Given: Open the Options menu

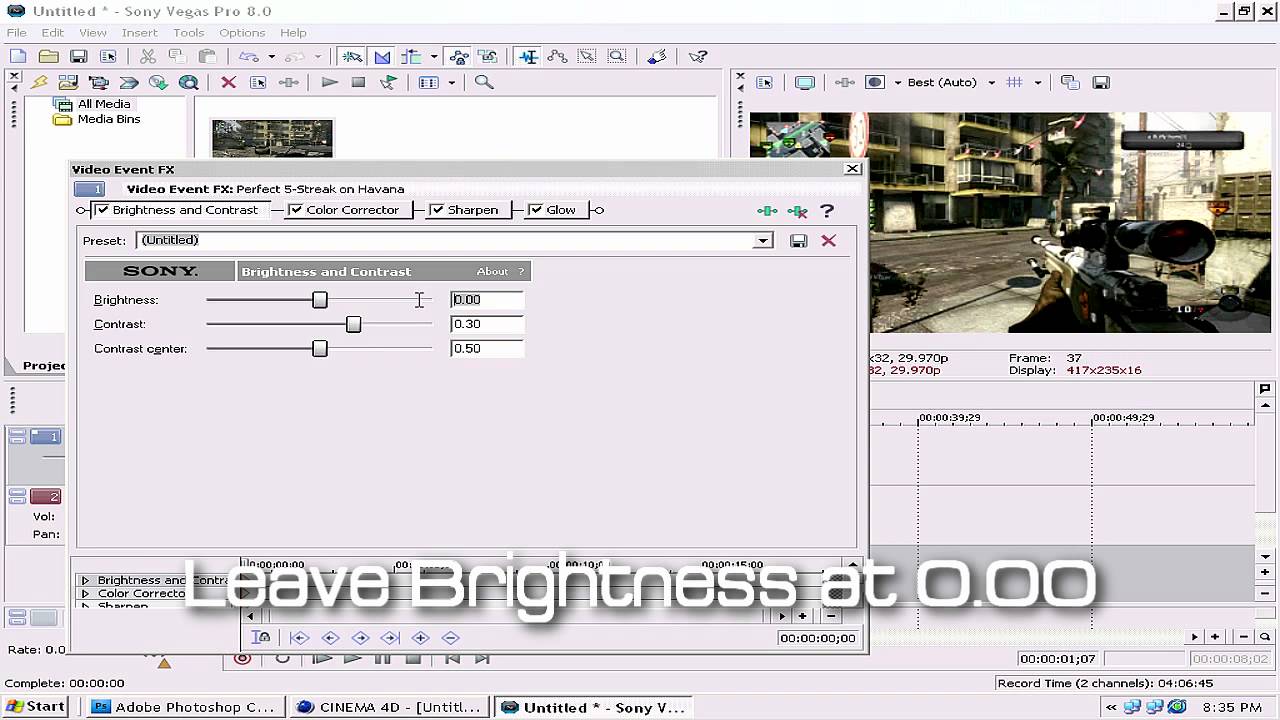Looking at the screenshot, I should tap(242, 33).
